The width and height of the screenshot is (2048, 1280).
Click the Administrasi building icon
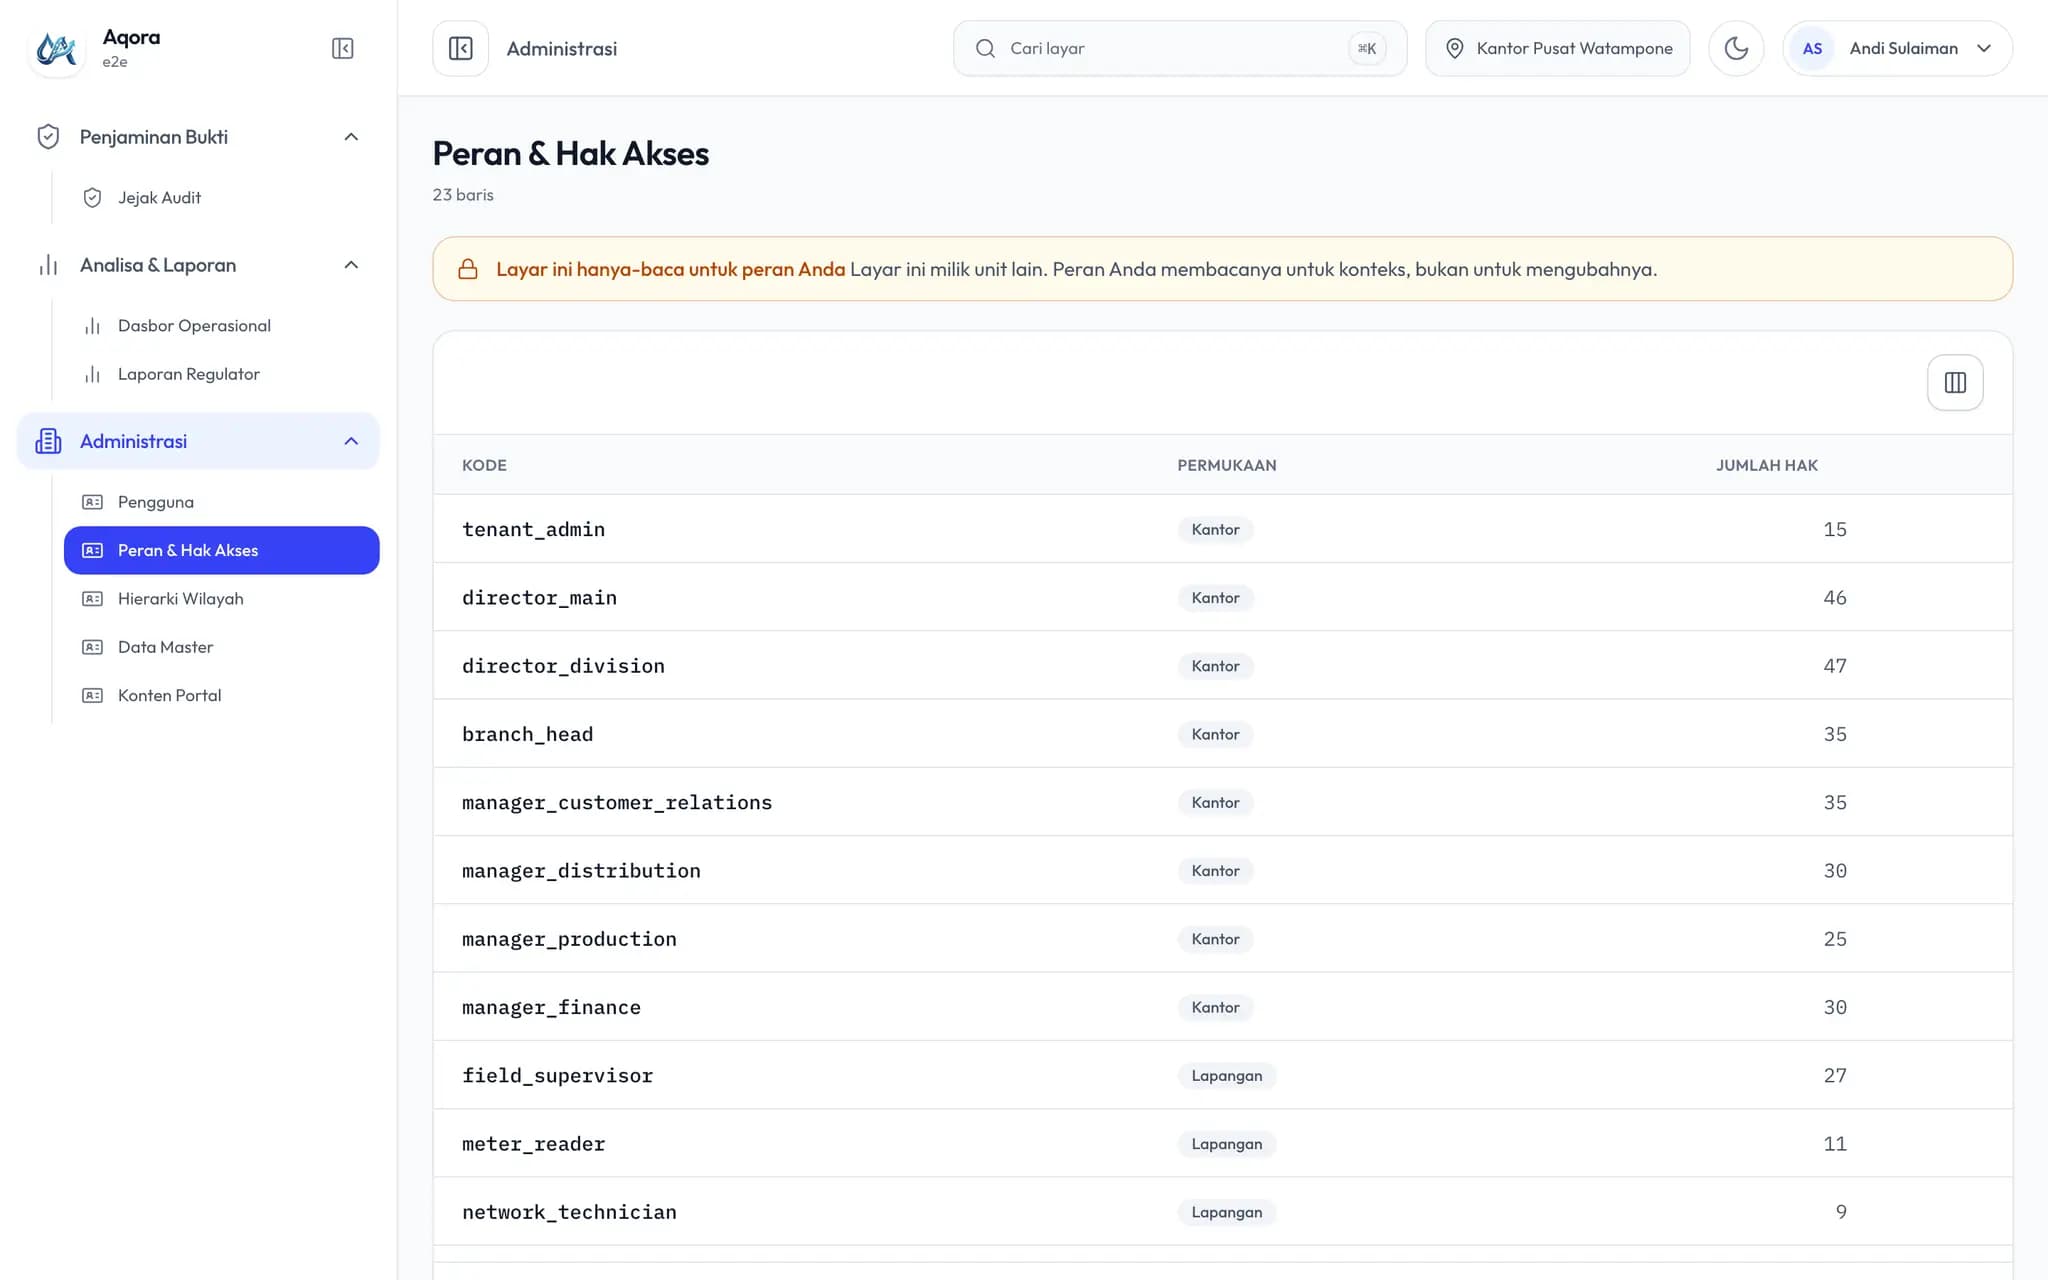(48, 441)
